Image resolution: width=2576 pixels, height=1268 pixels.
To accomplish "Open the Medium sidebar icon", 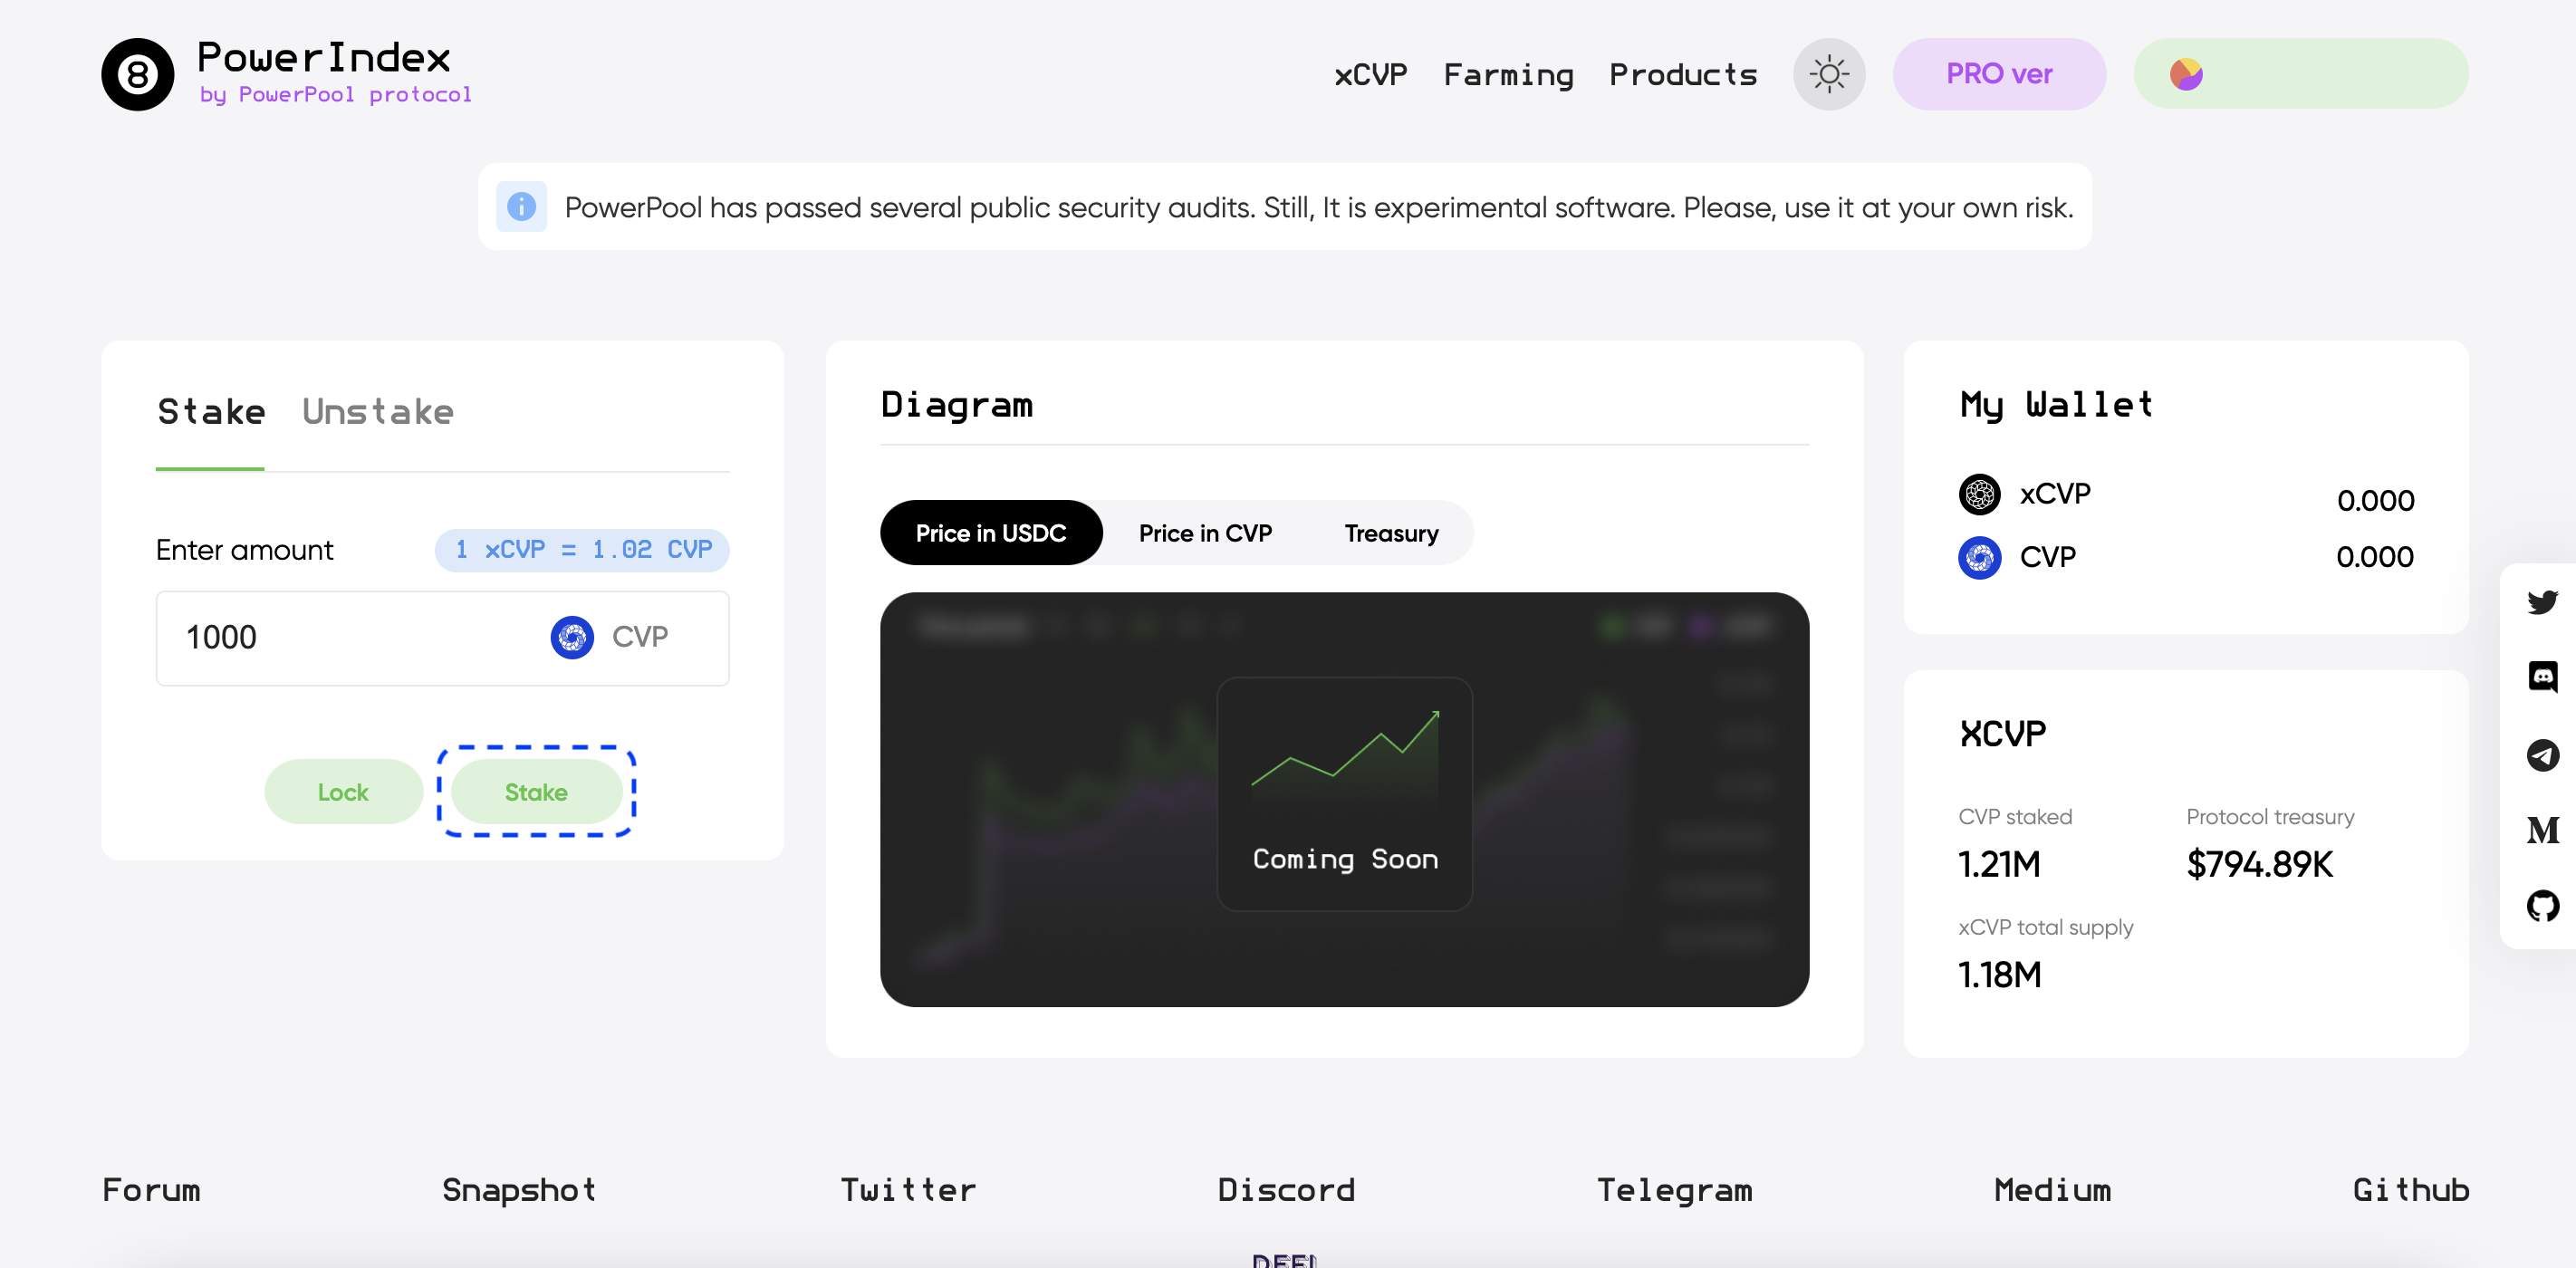I will pyautogui.click(x=2541, y=830).
